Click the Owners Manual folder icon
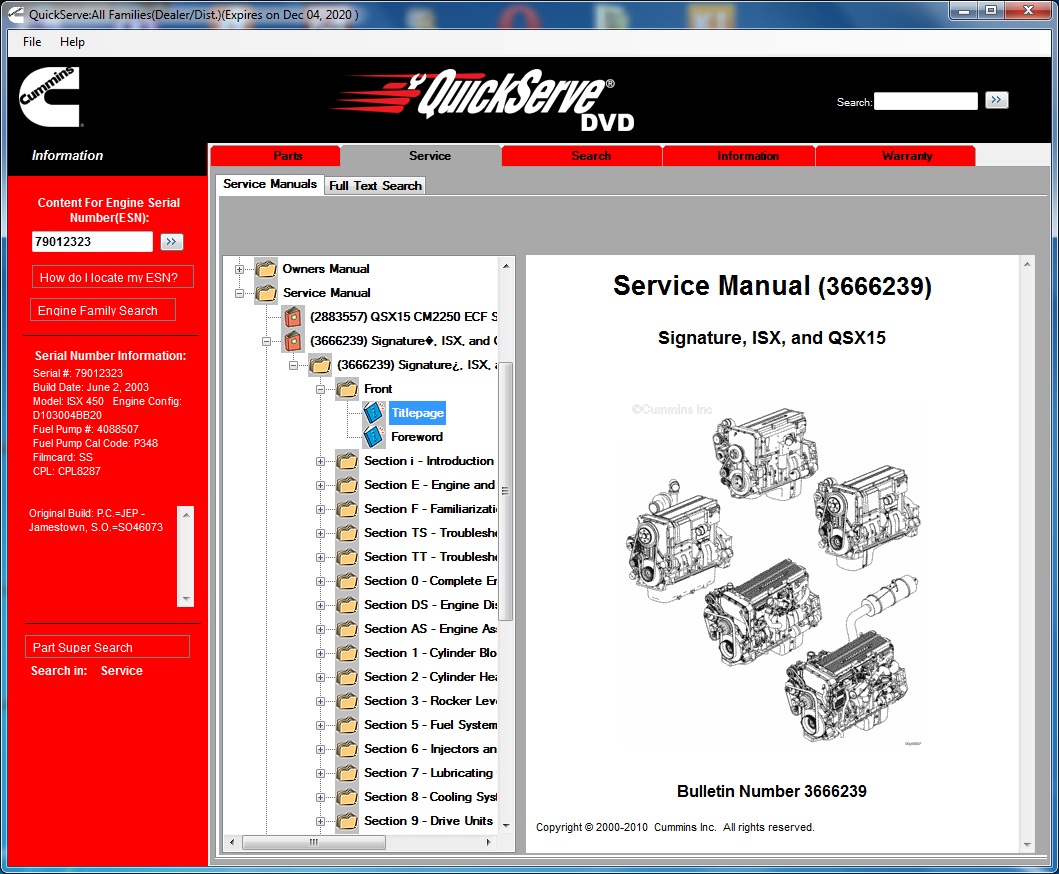This screenshot has height=874, width=1059. click(265, 269)
